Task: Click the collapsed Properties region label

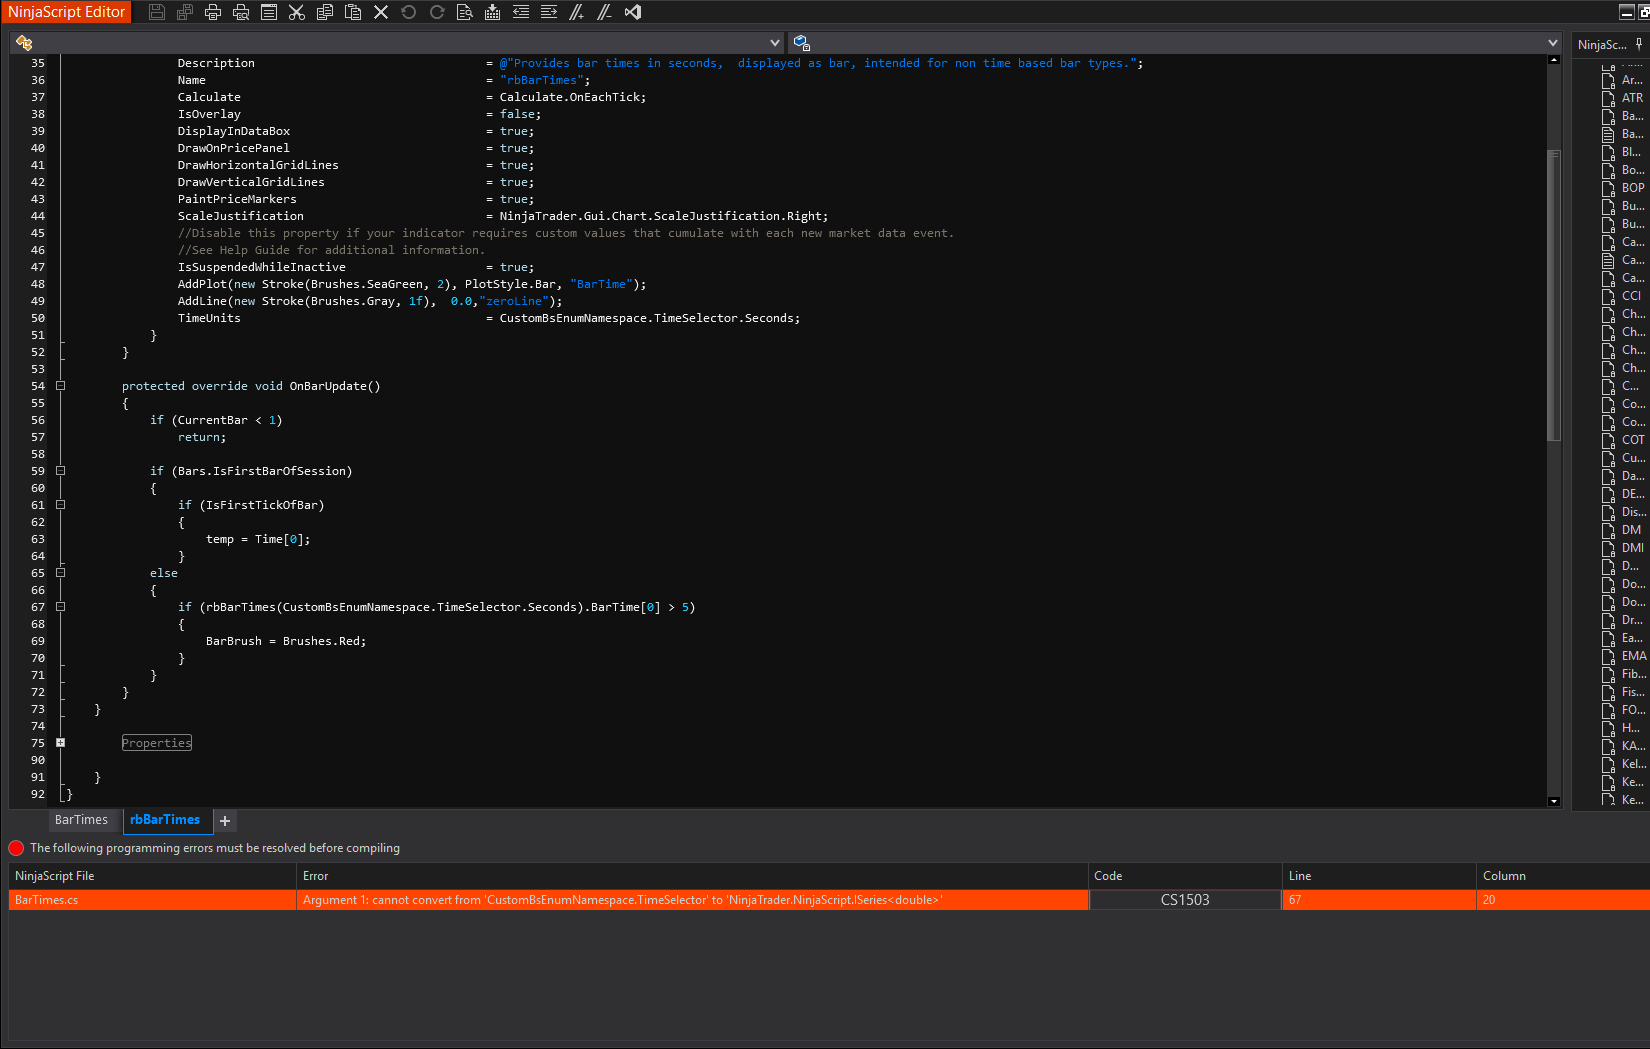Action: [157, 743]
